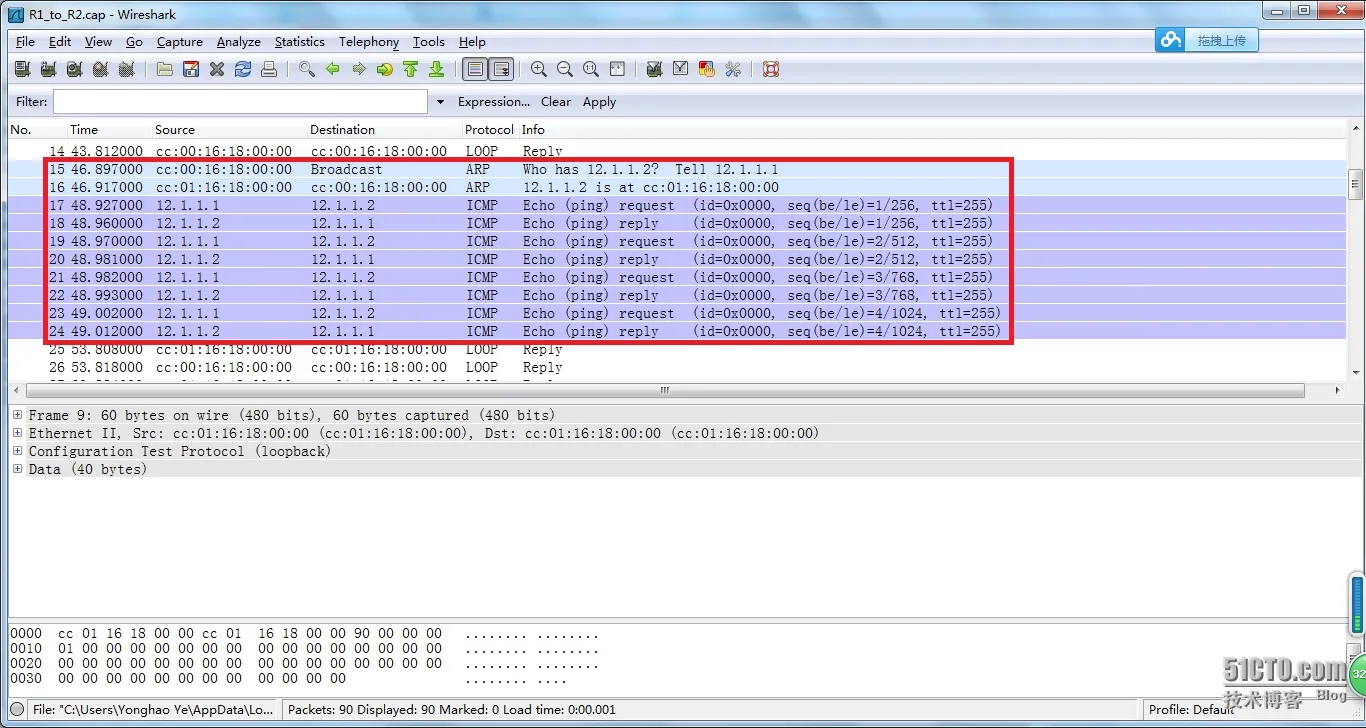Screen dimensions: 1366x728
Task: Select packet 17 Echo request seq 1/256
Action: [677, 206]
